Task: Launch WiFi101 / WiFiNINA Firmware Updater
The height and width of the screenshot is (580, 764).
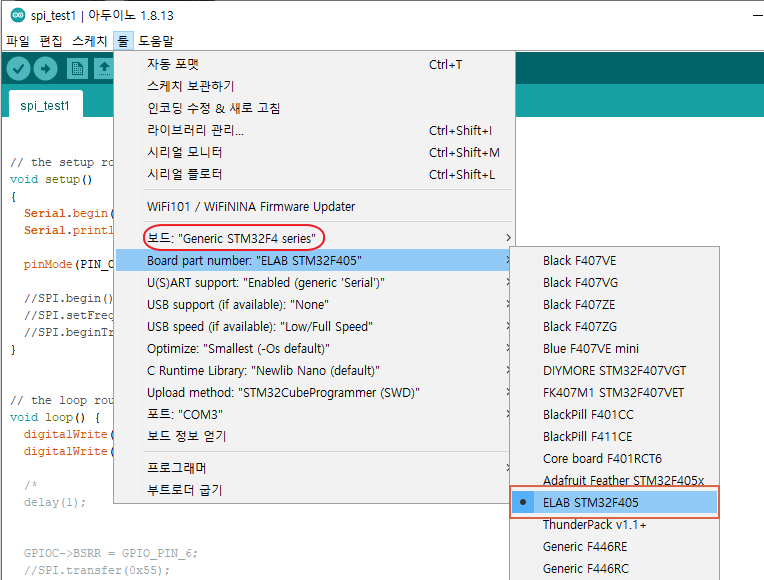Action: coord(315,207)
